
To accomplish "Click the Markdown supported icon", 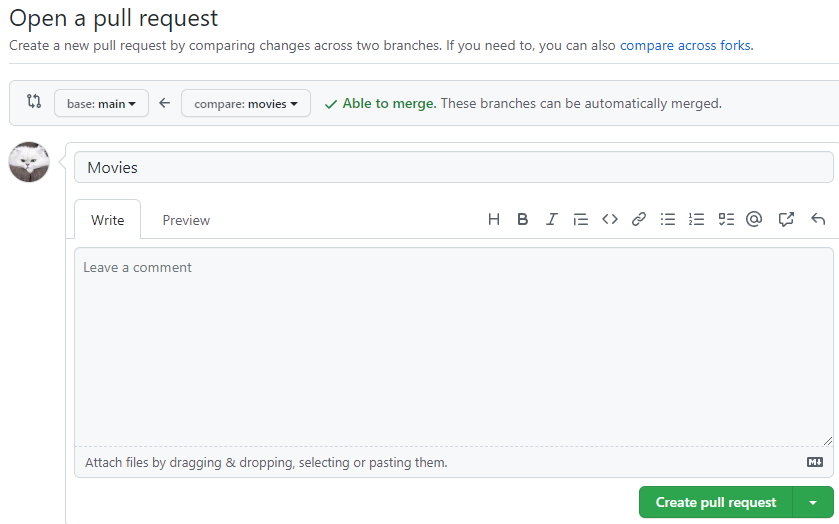I will click(815, 462).
